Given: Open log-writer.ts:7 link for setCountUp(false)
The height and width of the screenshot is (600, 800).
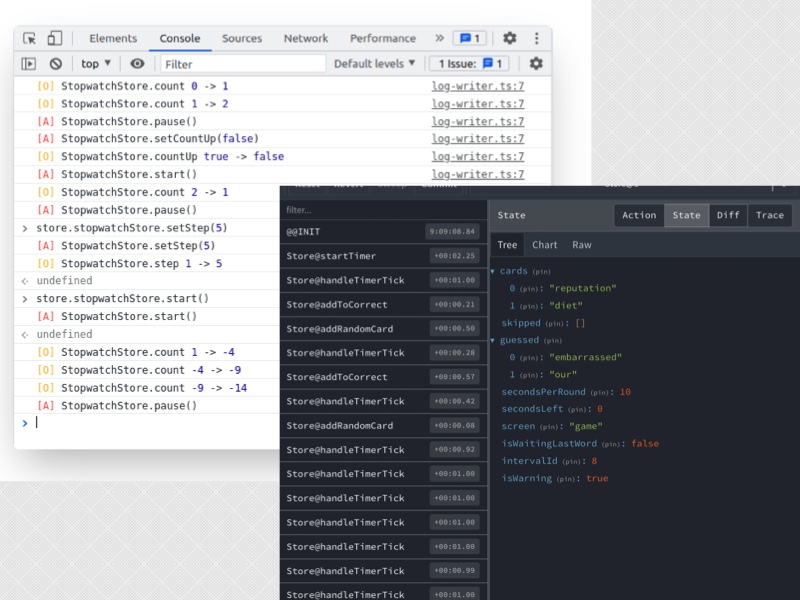Looking at the screenshot, I should (x=478, y=138).
